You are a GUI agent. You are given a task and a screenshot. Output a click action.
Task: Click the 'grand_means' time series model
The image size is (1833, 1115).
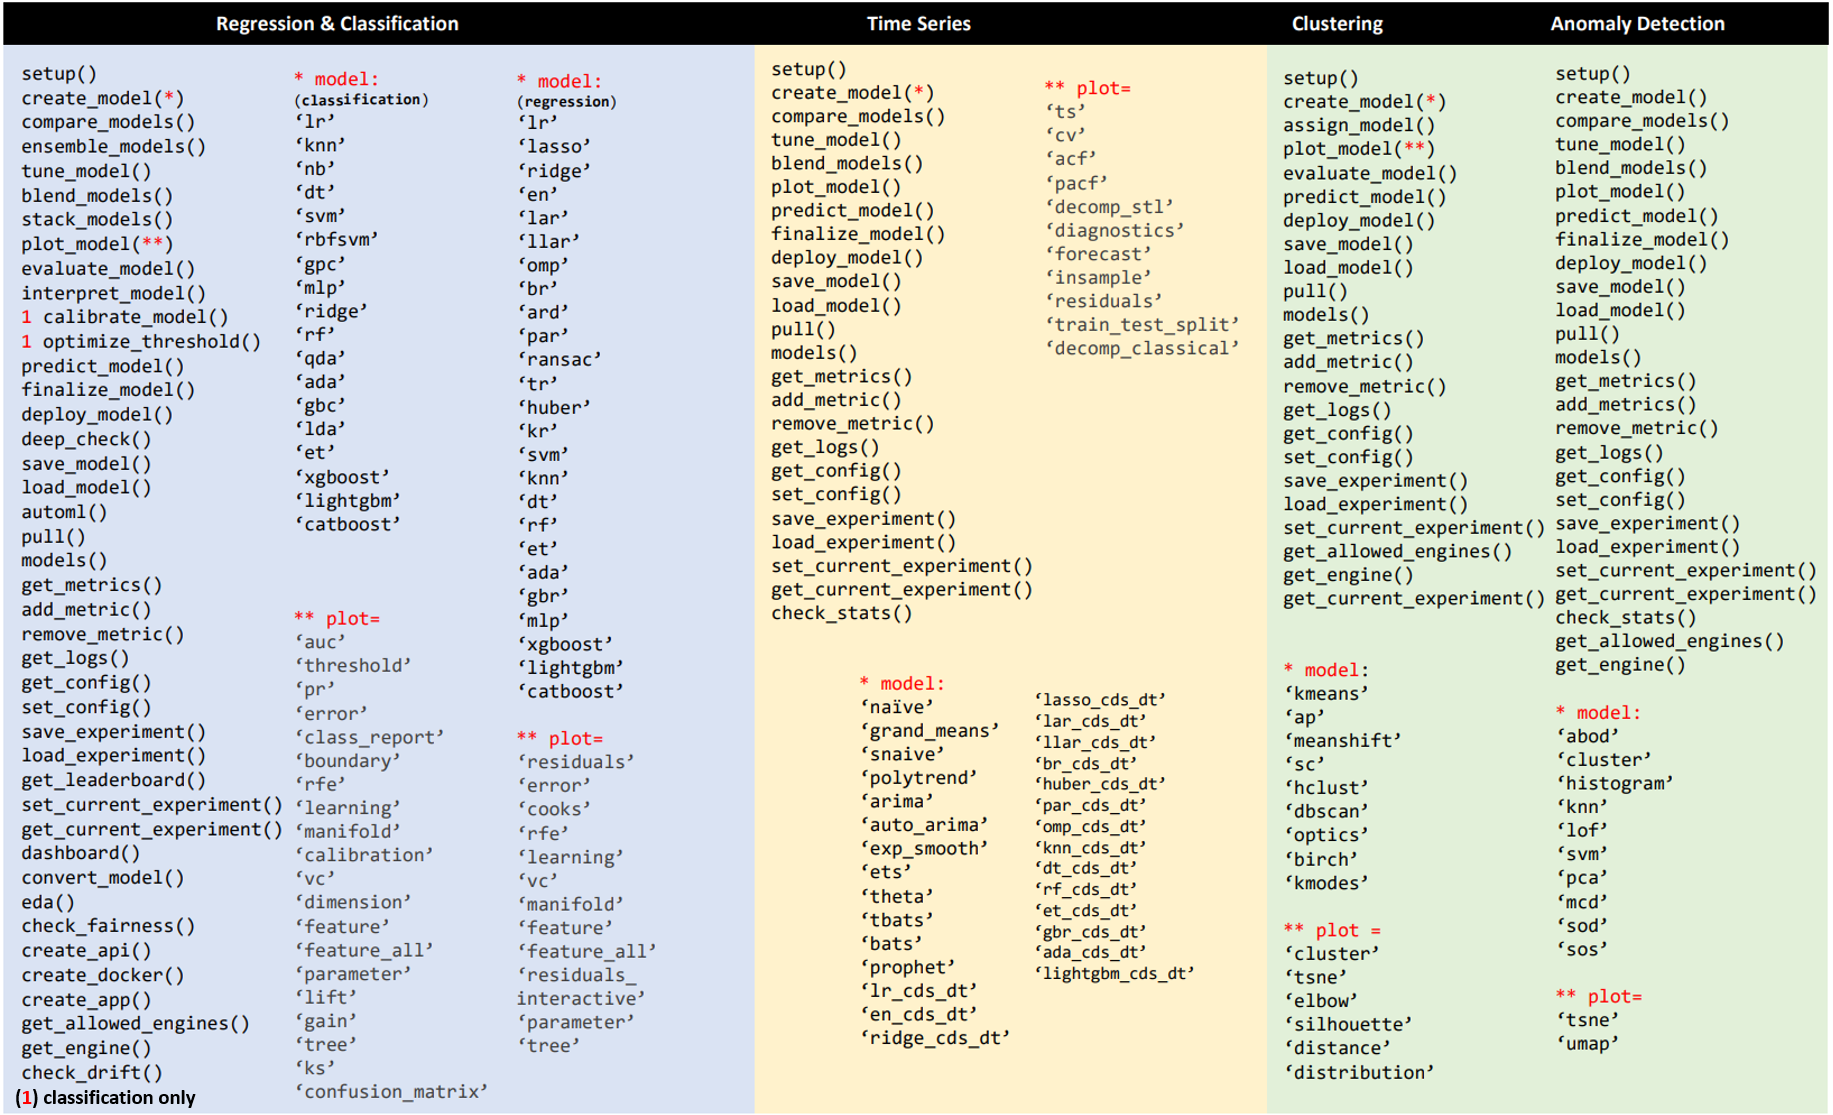(929, 731)
